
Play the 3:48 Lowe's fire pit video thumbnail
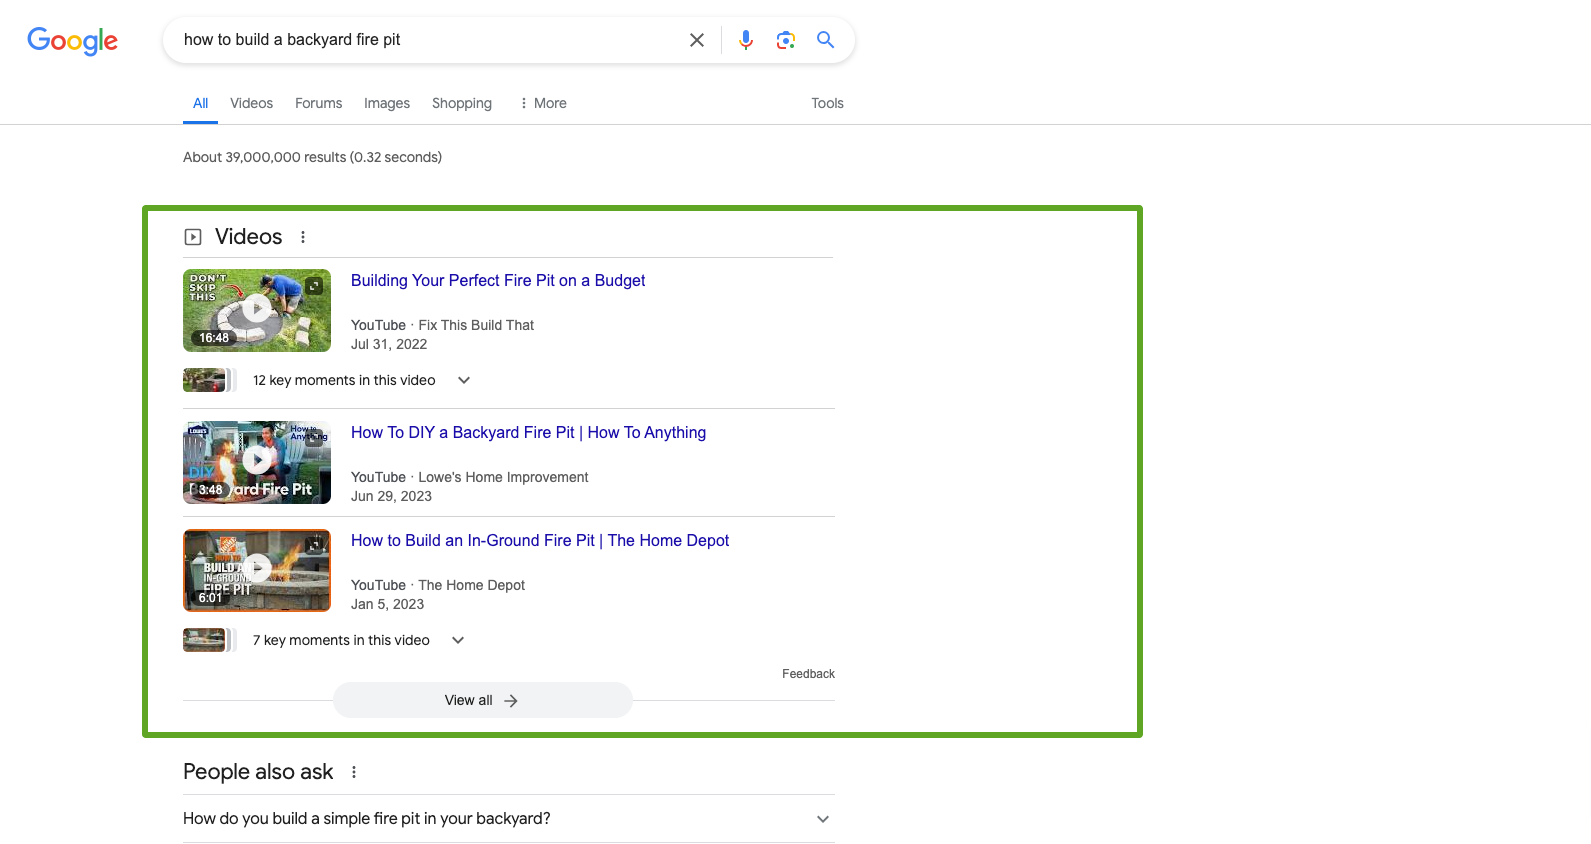coord(257,462)
